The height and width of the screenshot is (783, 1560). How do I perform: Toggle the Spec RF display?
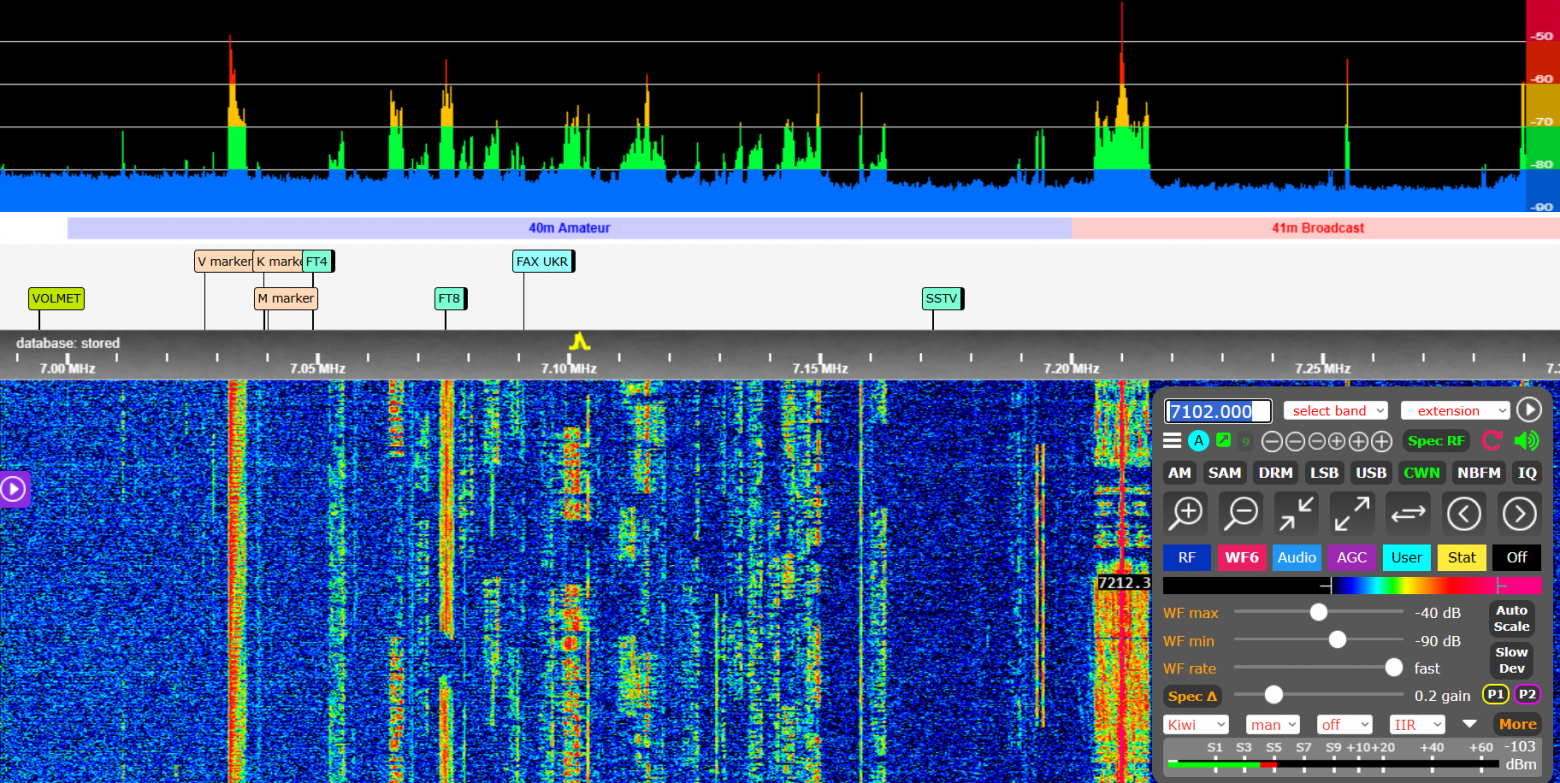[1436, 440]
